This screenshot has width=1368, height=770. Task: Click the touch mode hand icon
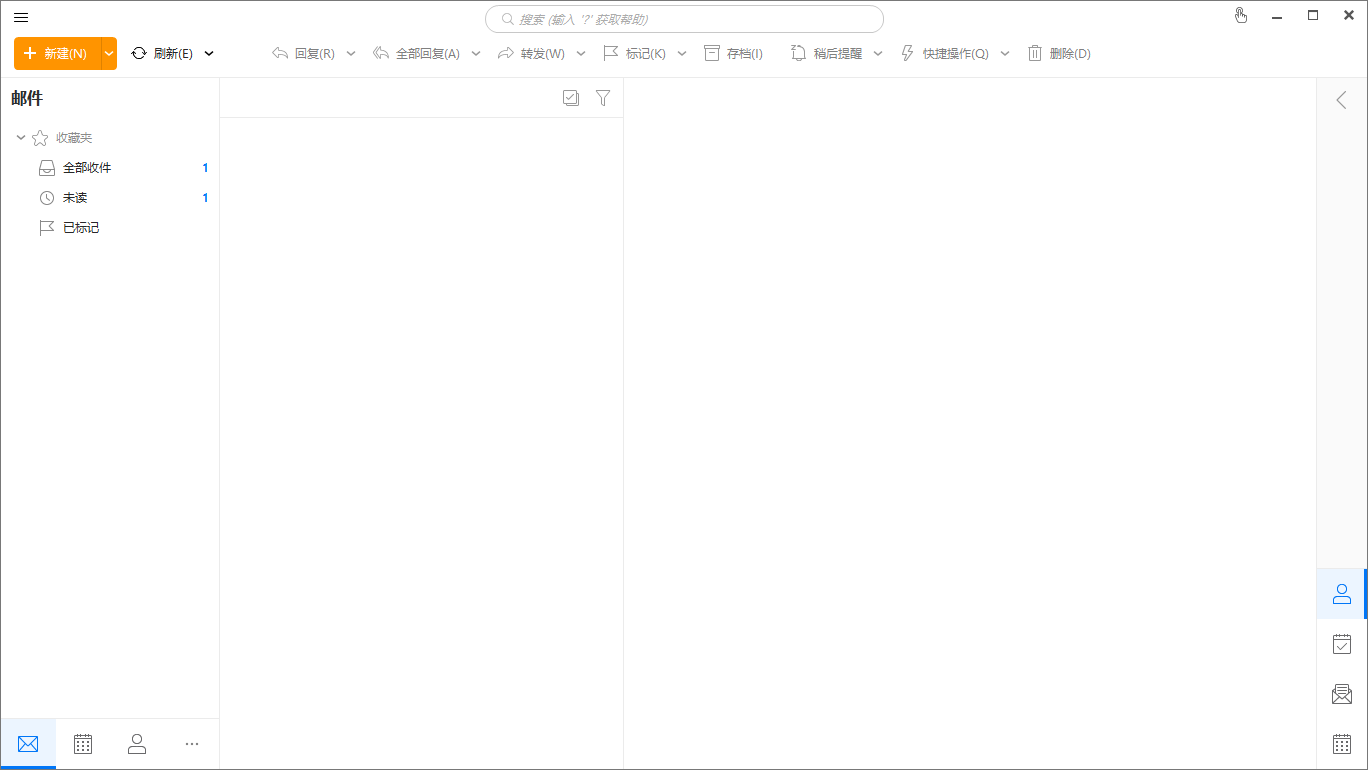1241,15
